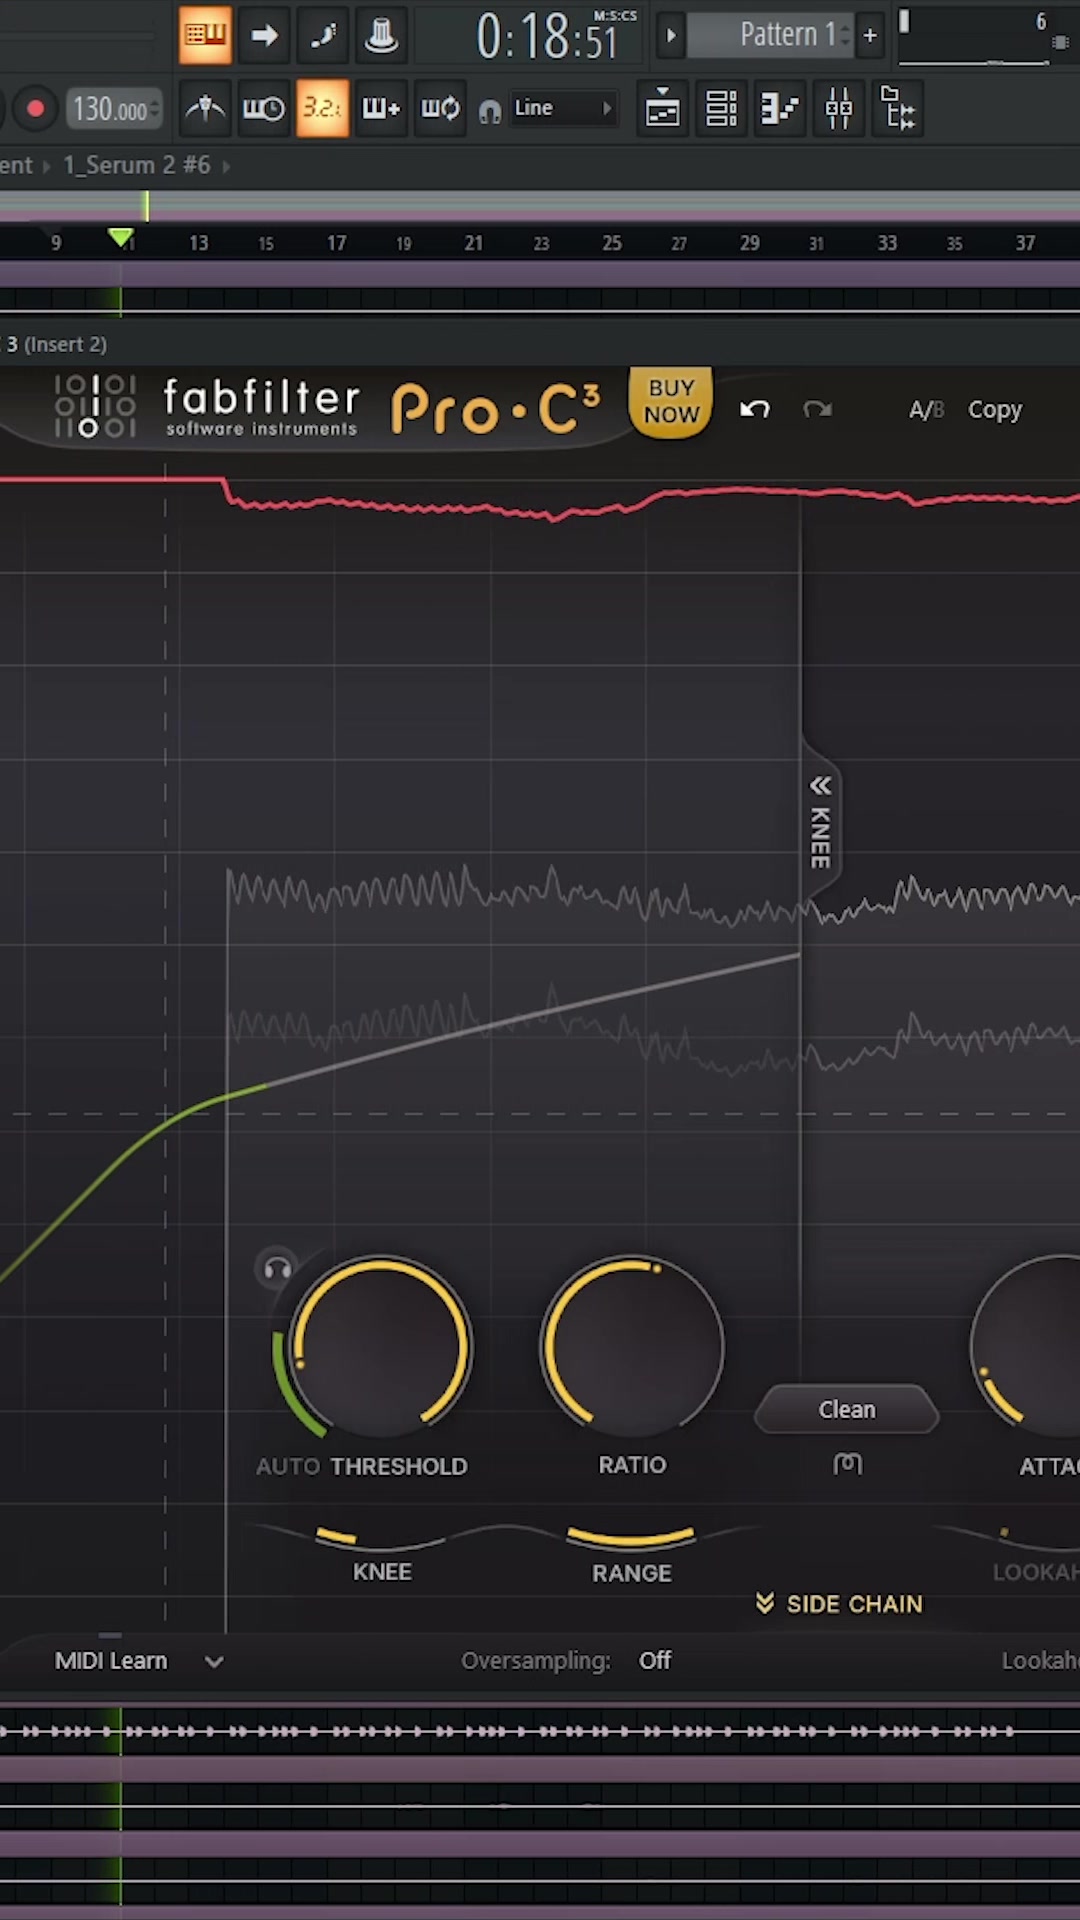The image size is (1080, 1920).
Task: Click the BUY NOW button
Action: click(671, 401)
